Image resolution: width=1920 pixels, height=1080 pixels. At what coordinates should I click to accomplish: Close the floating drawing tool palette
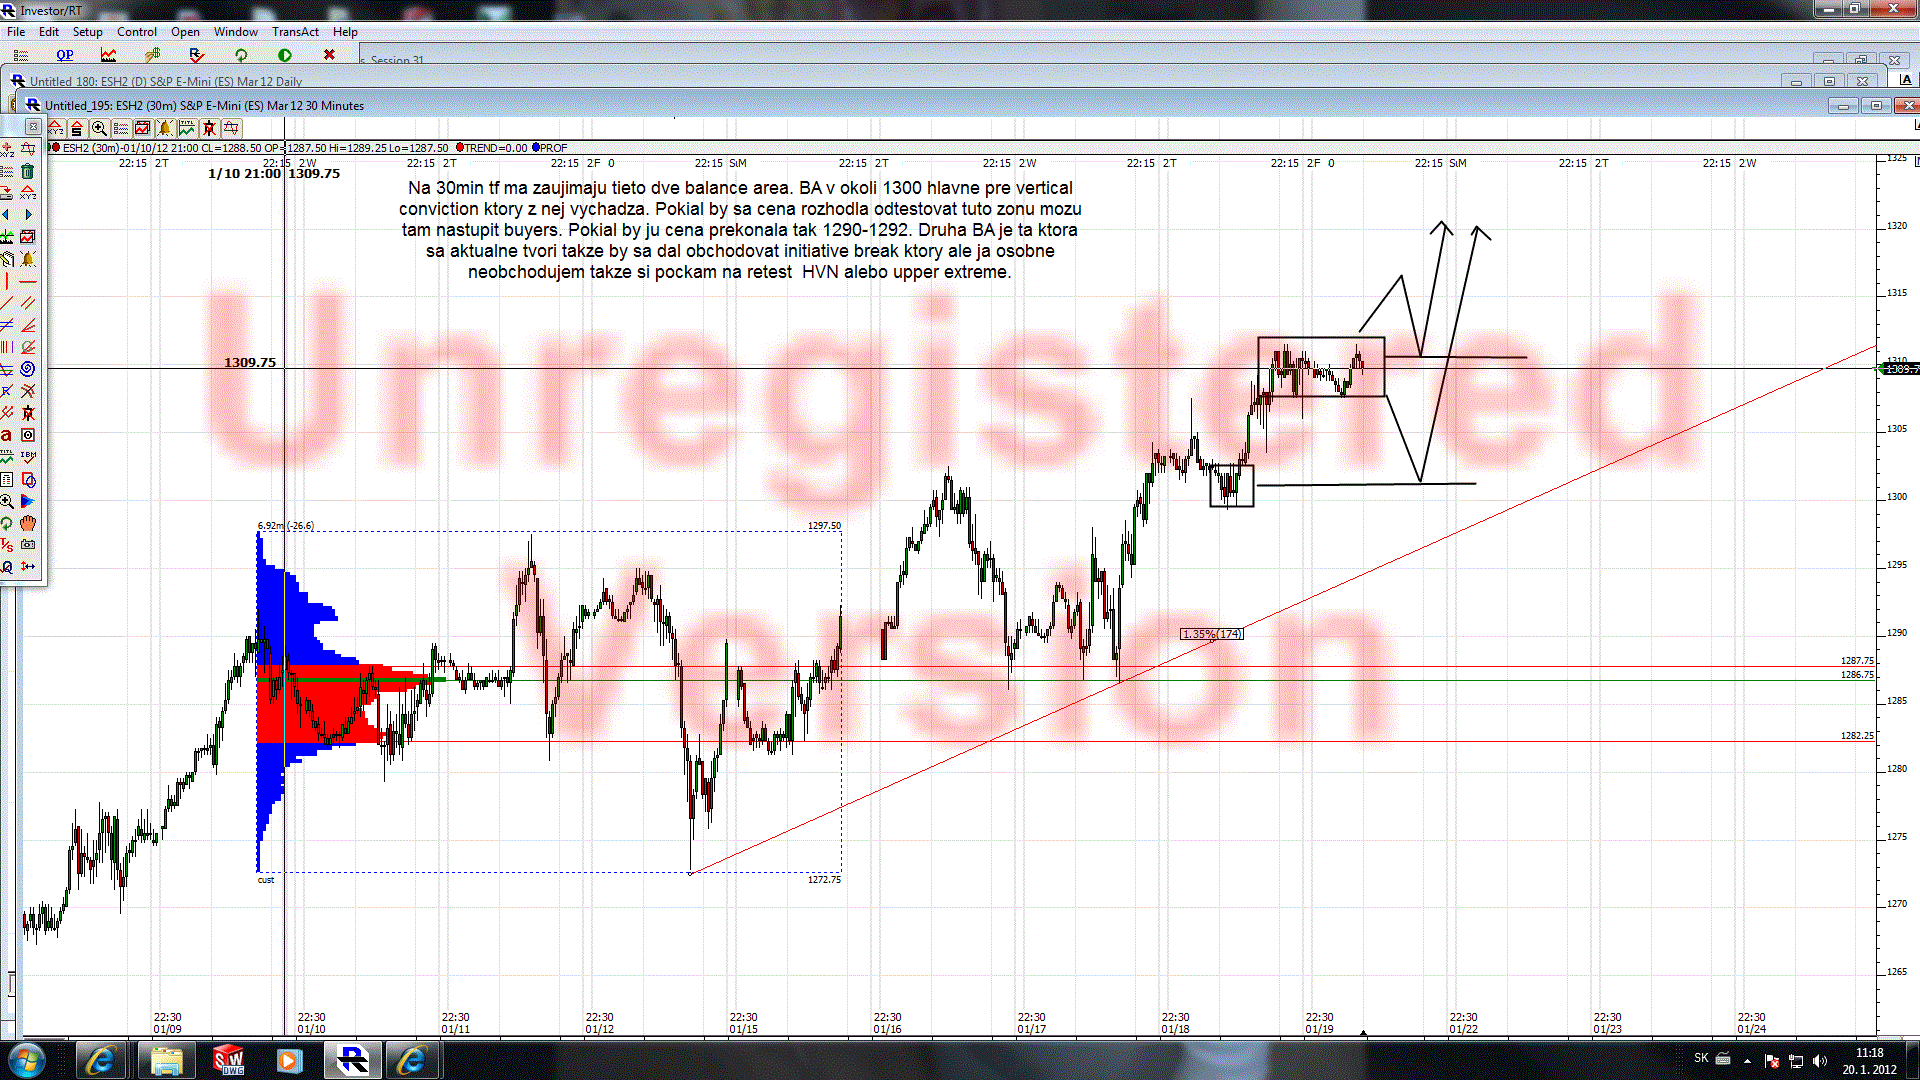pyautogui.click(x=33, y=127)
